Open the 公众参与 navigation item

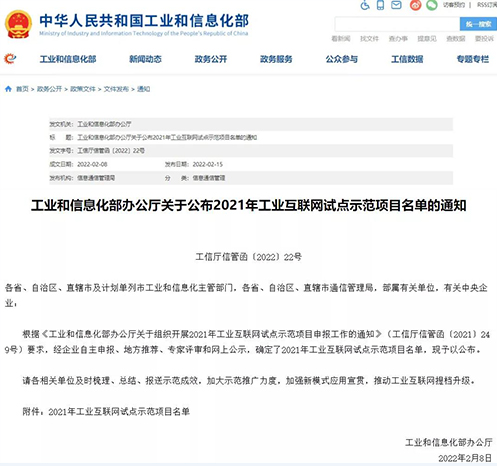(341, 59)
